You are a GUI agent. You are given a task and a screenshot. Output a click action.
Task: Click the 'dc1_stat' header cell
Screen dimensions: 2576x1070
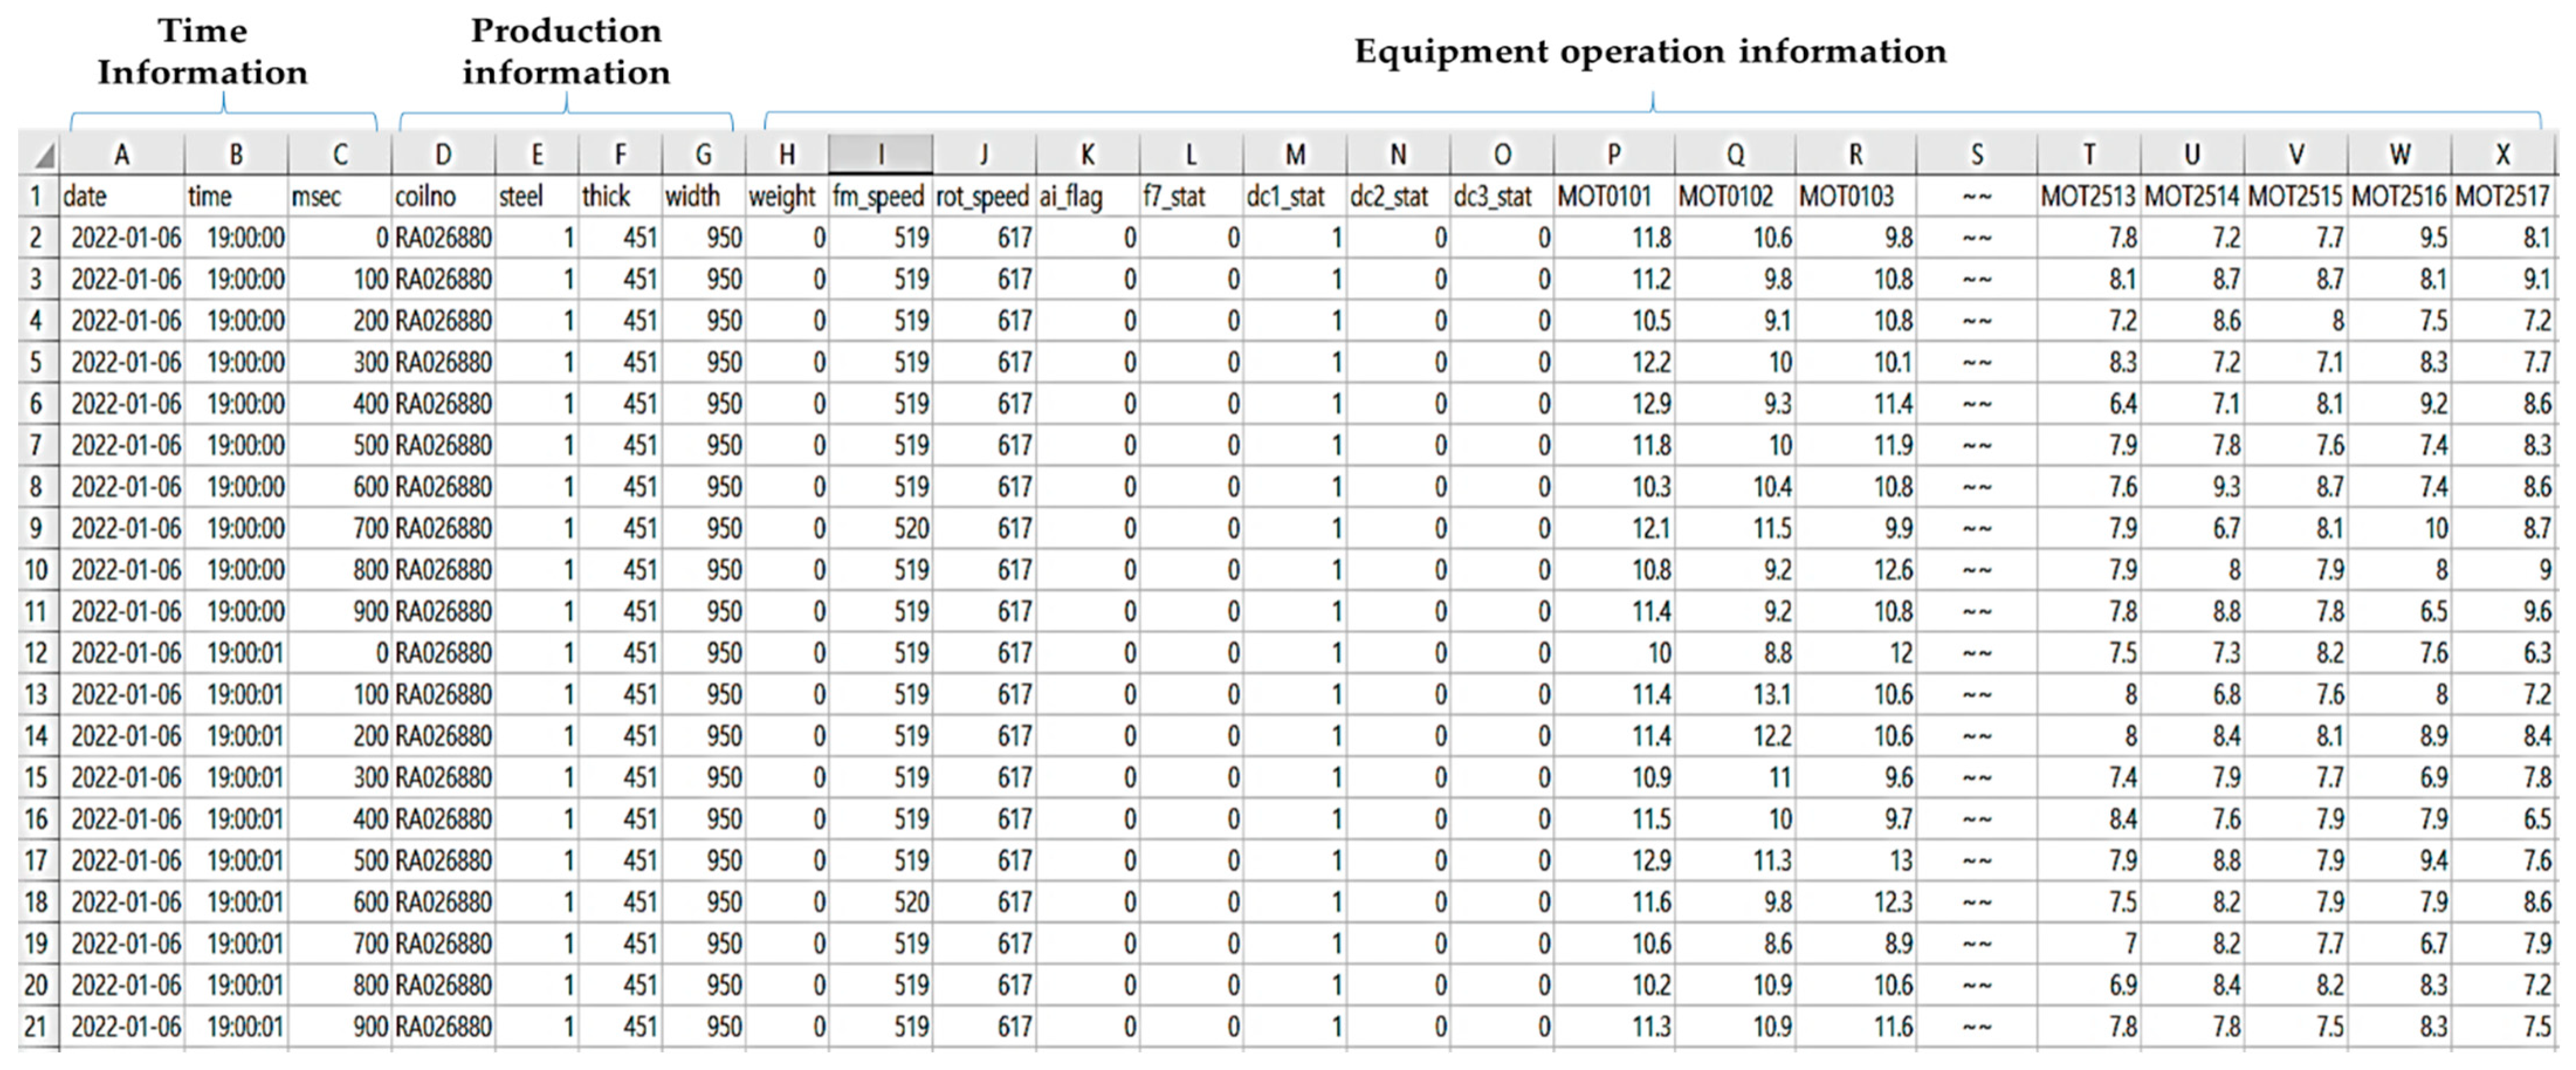(x=1295, y=196)
